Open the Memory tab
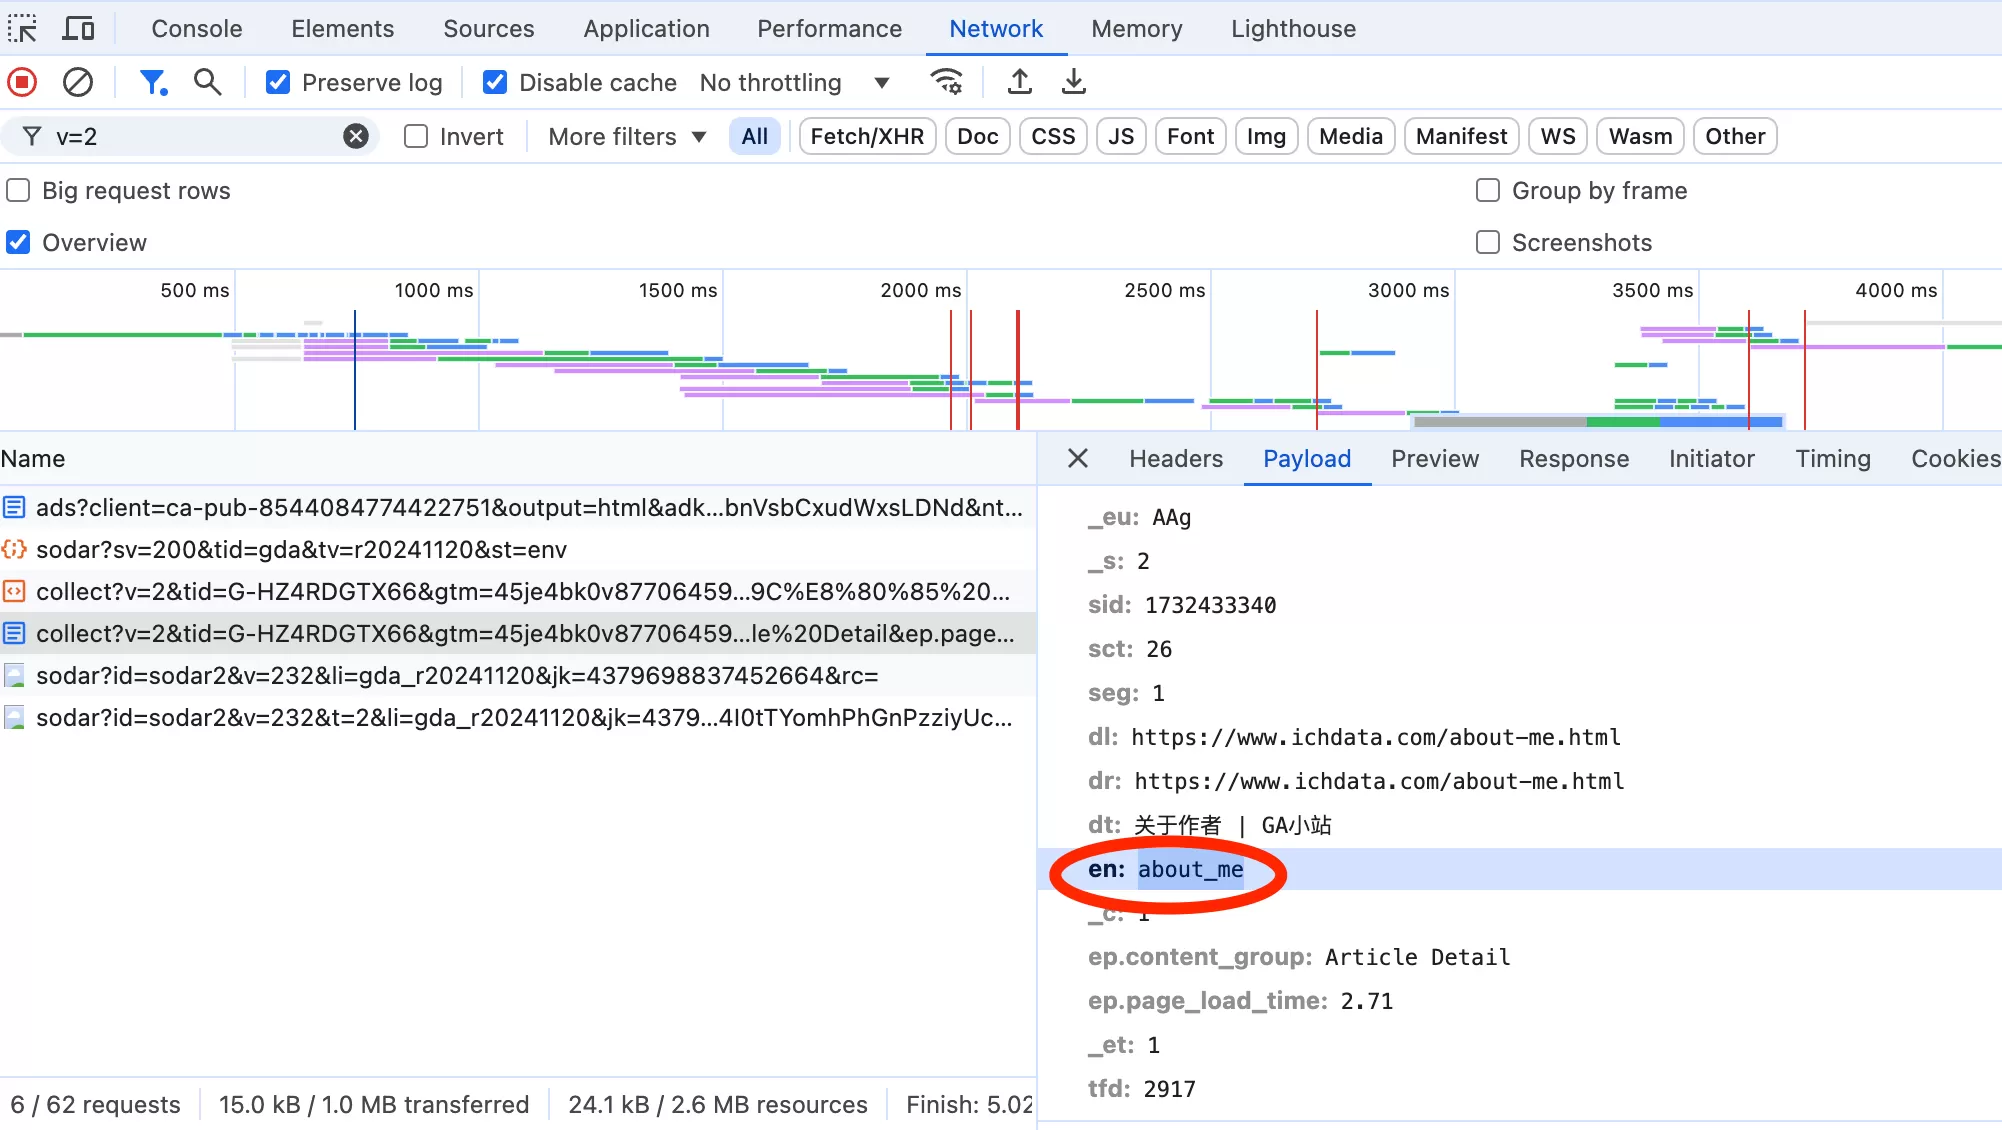 click(x=1137, y=29)
